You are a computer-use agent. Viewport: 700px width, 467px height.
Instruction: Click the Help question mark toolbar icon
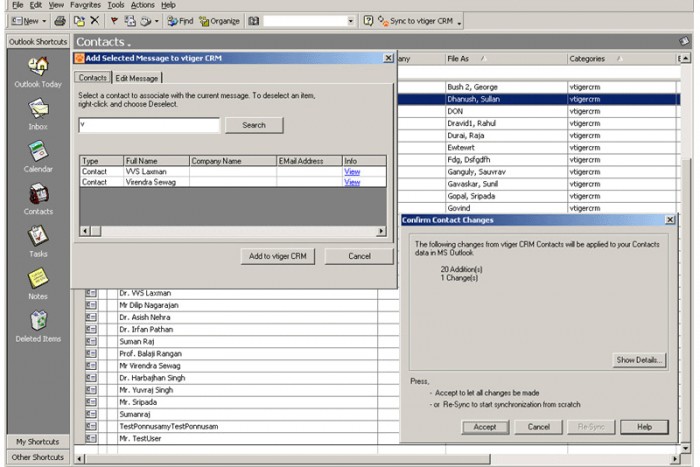[368, 21]
